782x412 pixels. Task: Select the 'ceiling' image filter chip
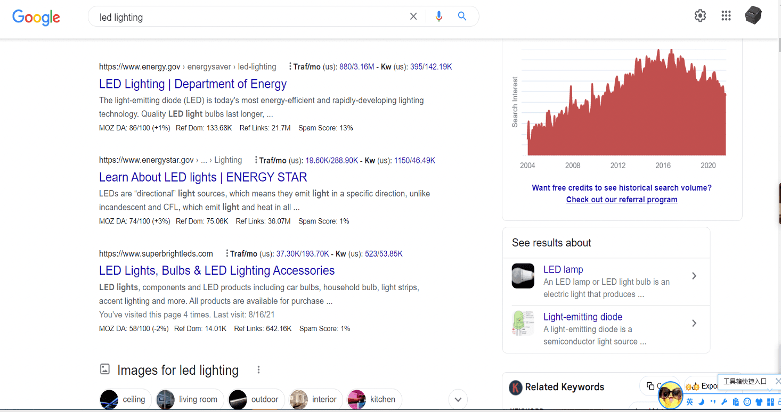125,399
